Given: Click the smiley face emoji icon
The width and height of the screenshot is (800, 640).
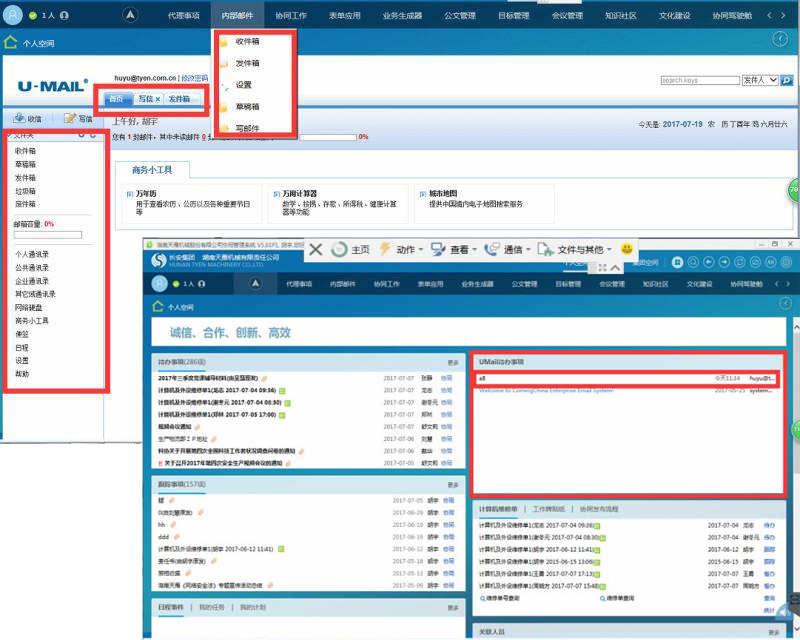Looking at the screenshot, I should click(x=627, y=248).
